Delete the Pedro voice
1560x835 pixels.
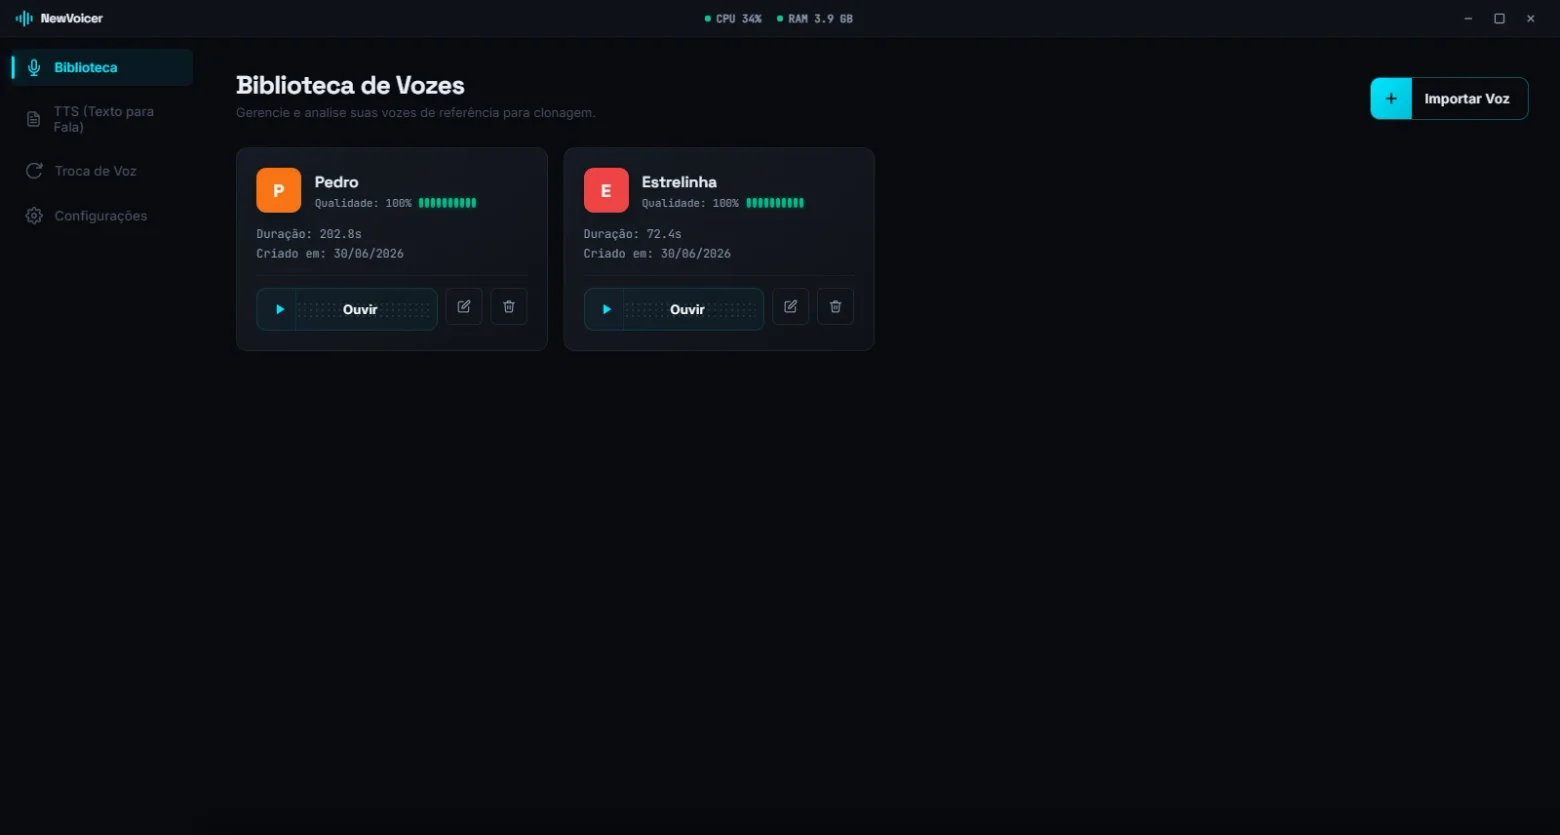(x=509, y=306)
